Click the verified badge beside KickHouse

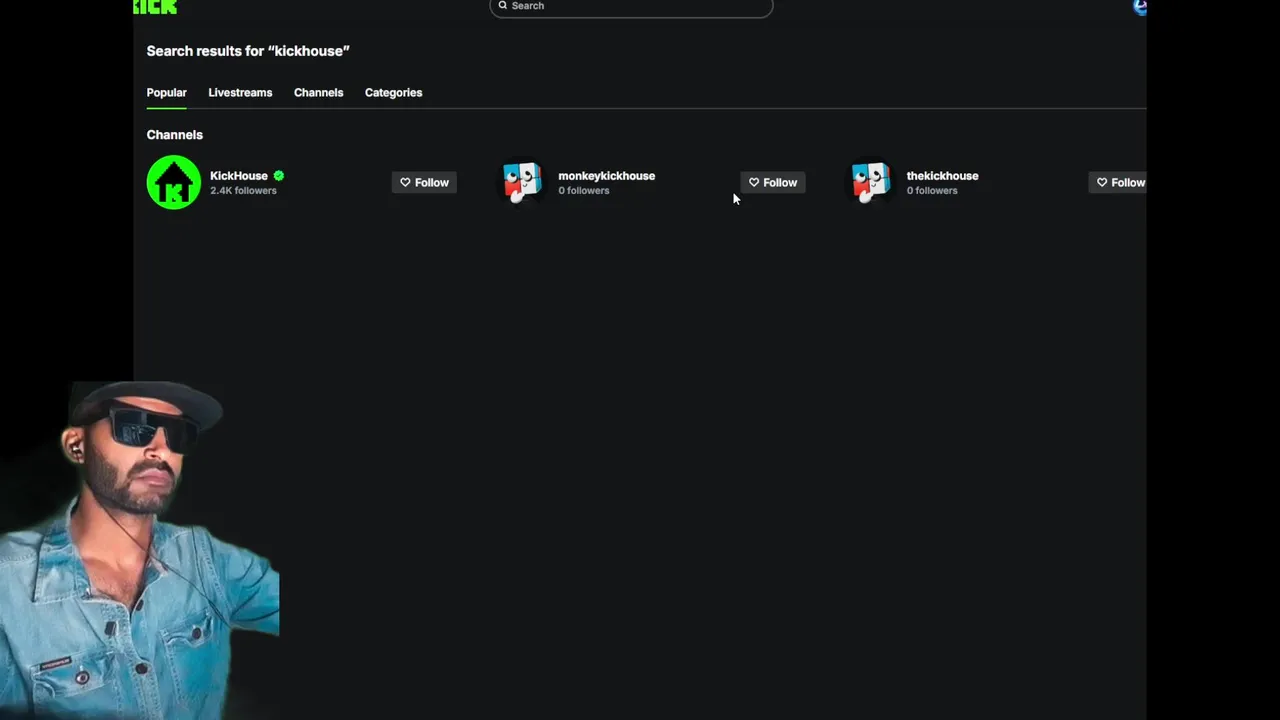coord(279,176)
